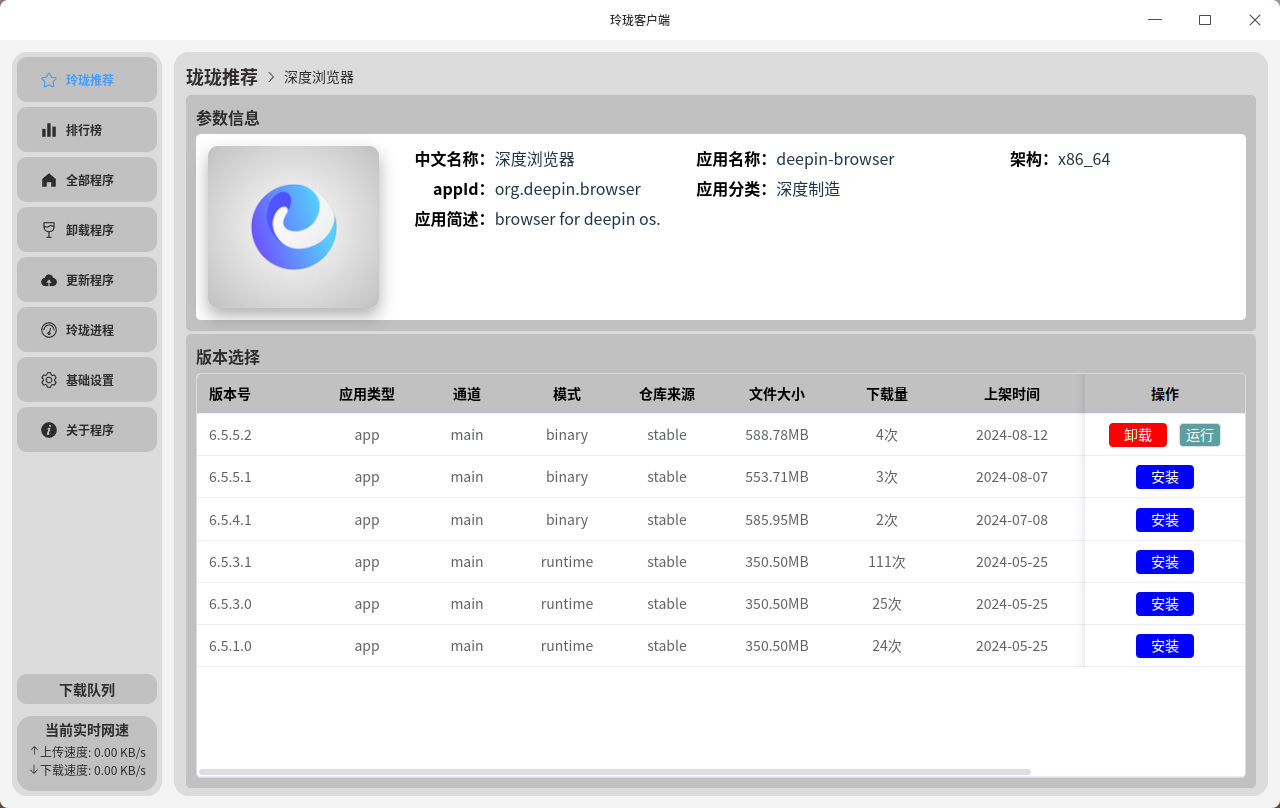Click the file size 553.71MB

click(x=777, y=477)
